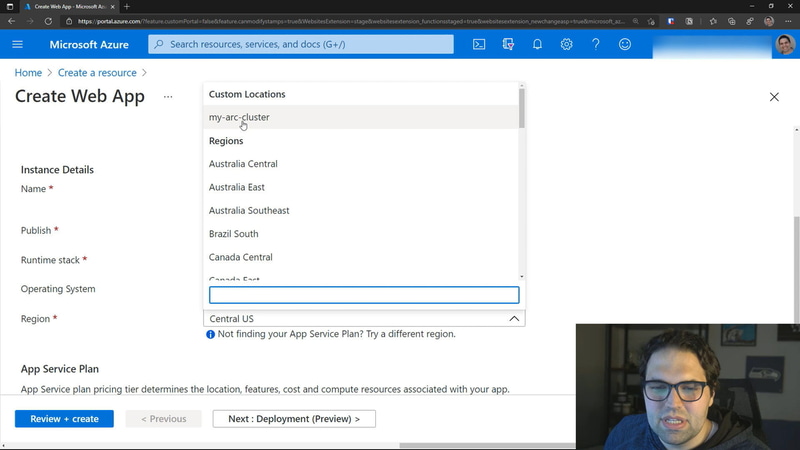Select Brazil South region
The image size is (800, 450).
[361, 234]
